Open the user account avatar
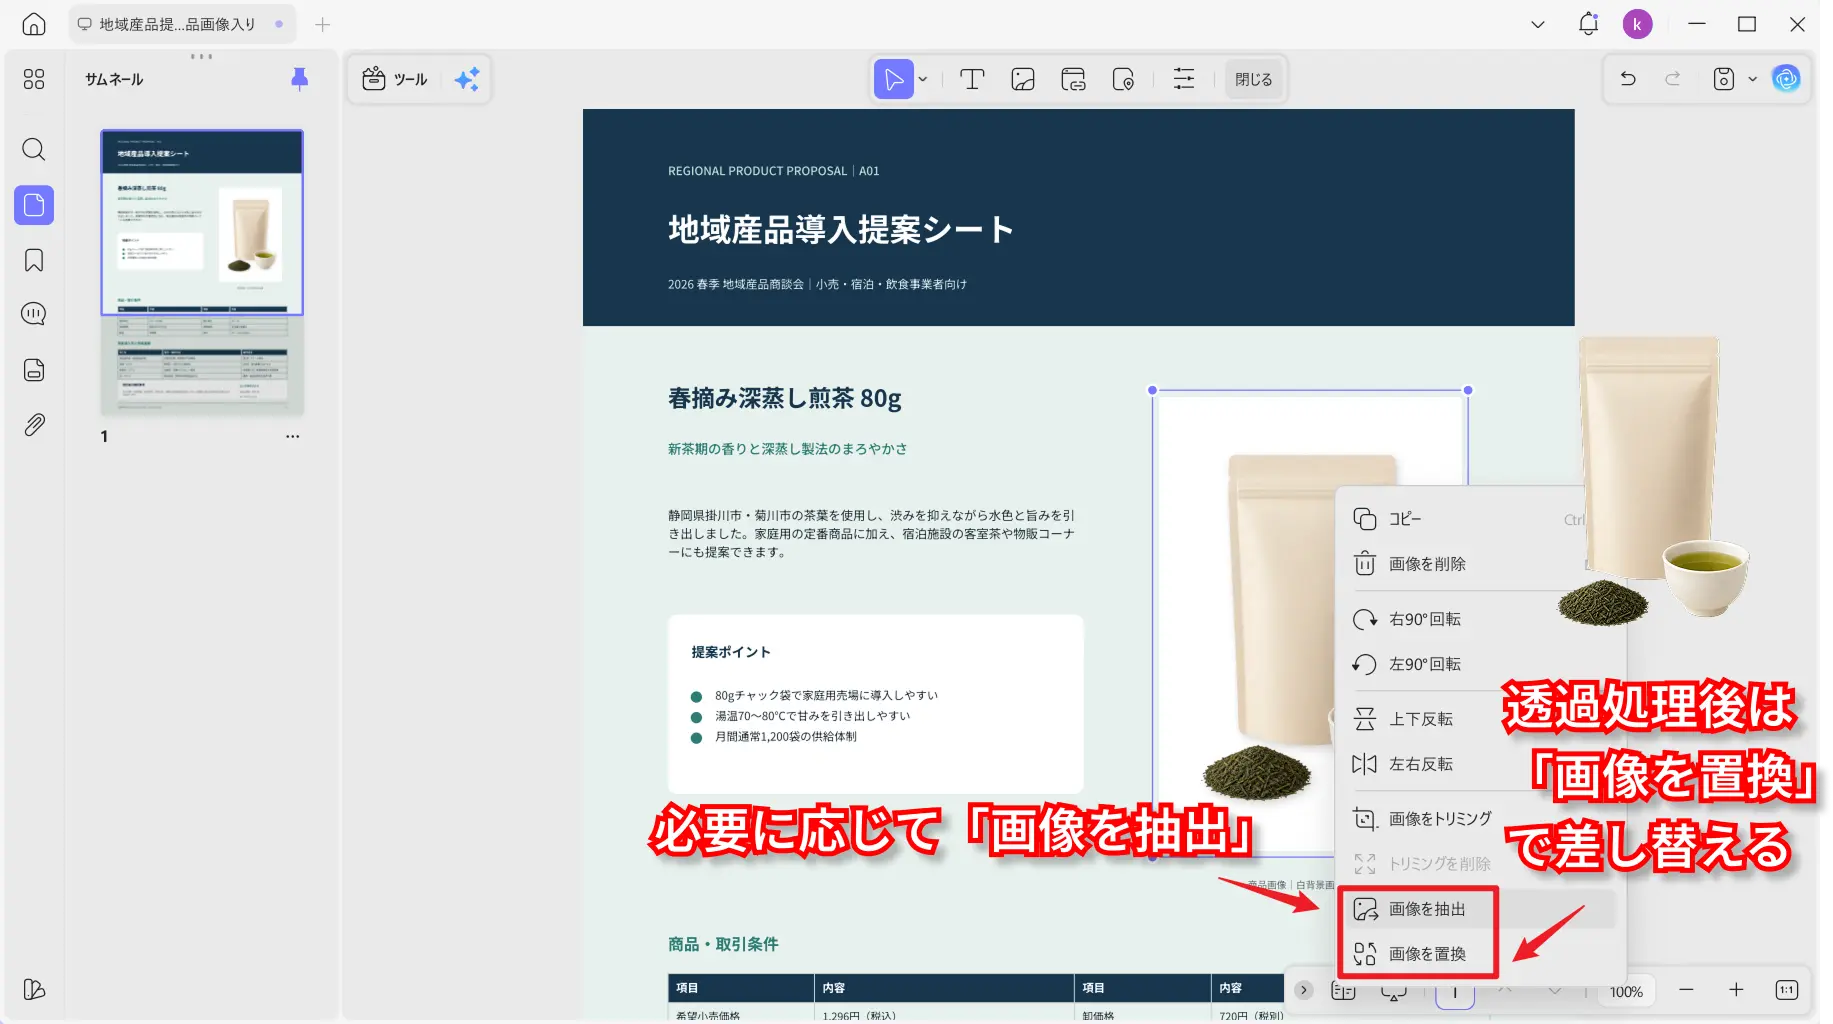The image size is (1833, 1024). pyautogui.click(x=1637, y=24)
